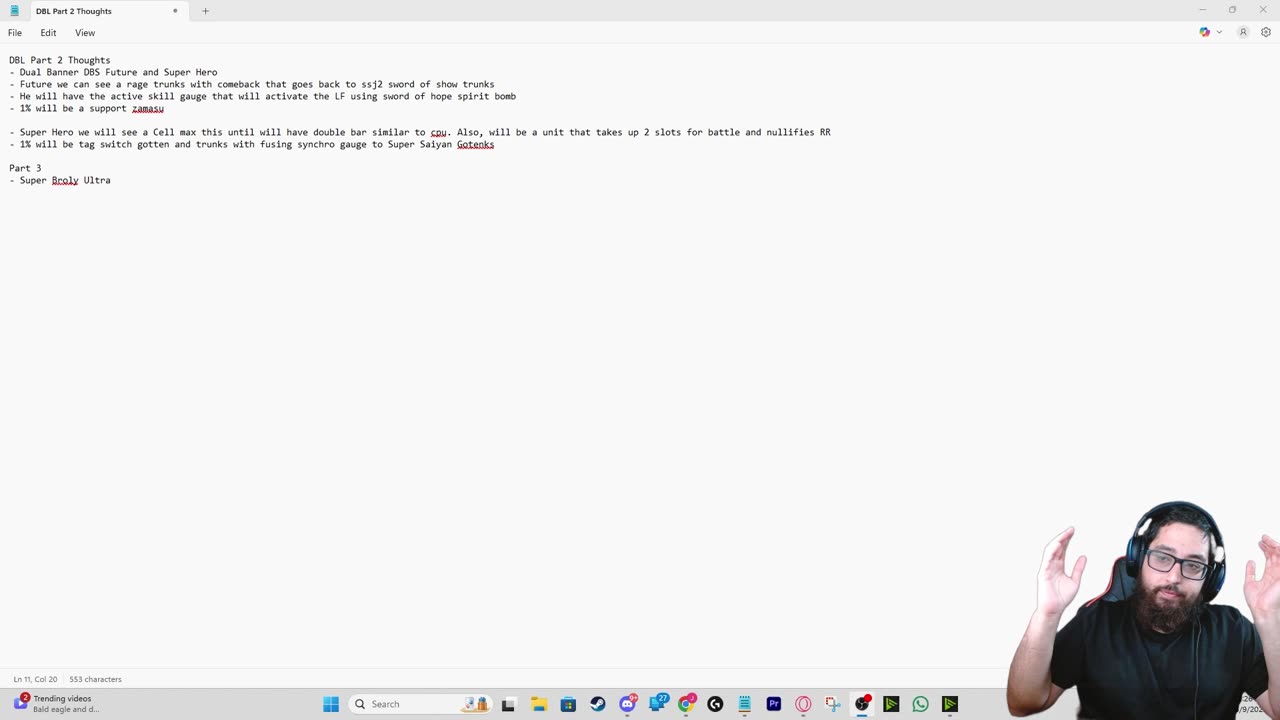Click the Notepad app icon in title bar
This screenshot has width=1280, height=720.
[x=14, y=11]
